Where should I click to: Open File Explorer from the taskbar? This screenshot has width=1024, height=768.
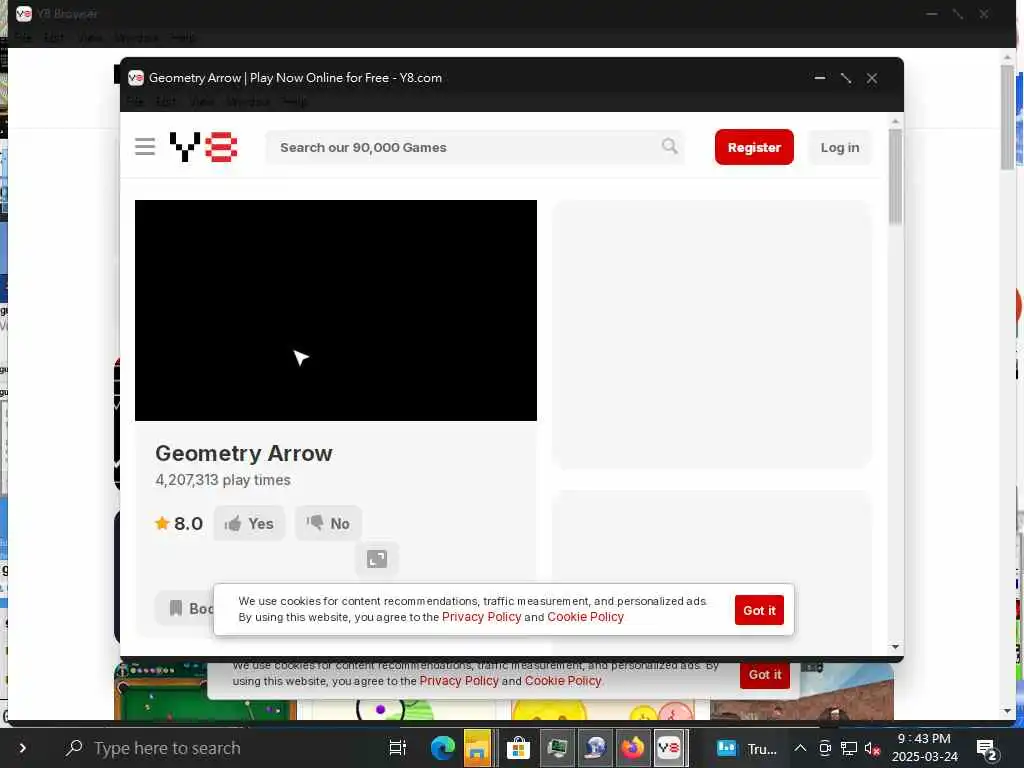pos(477,748)
